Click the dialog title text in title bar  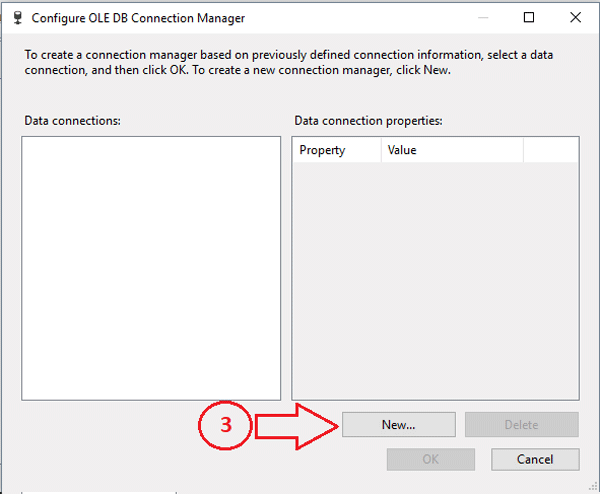click(x=138, y=18)
